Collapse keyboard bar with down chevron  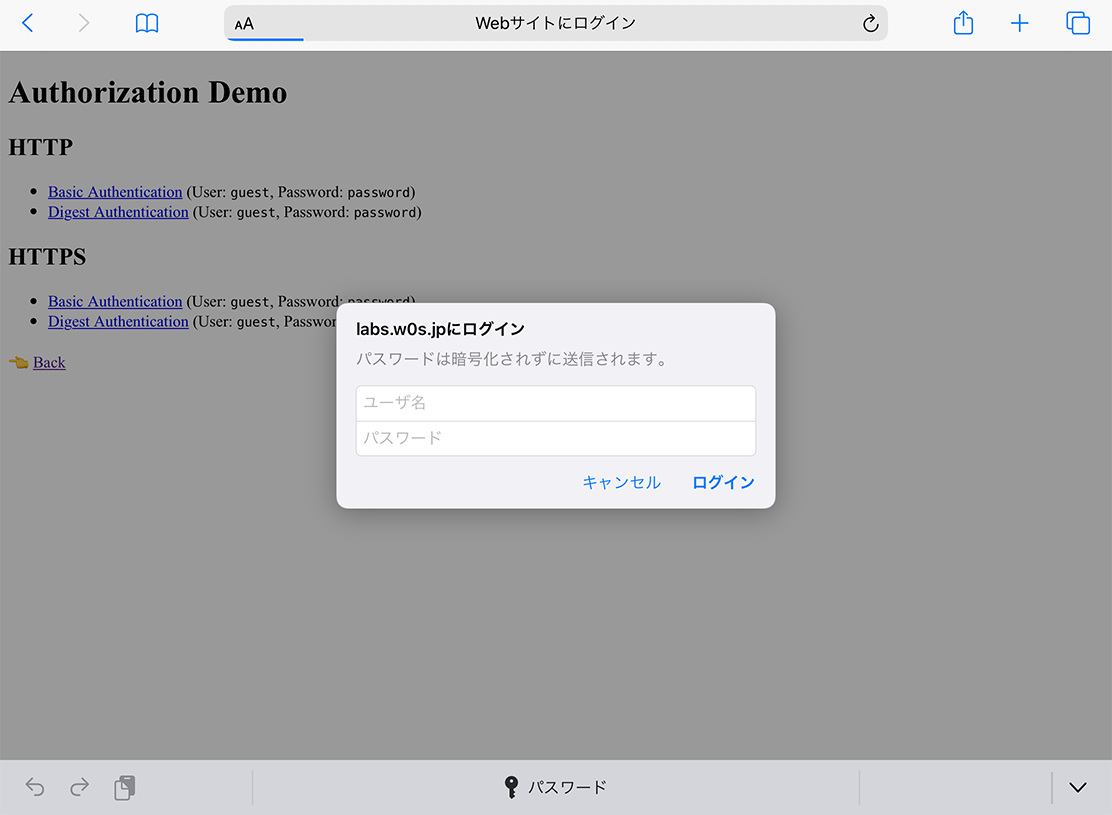point(1077,787)
